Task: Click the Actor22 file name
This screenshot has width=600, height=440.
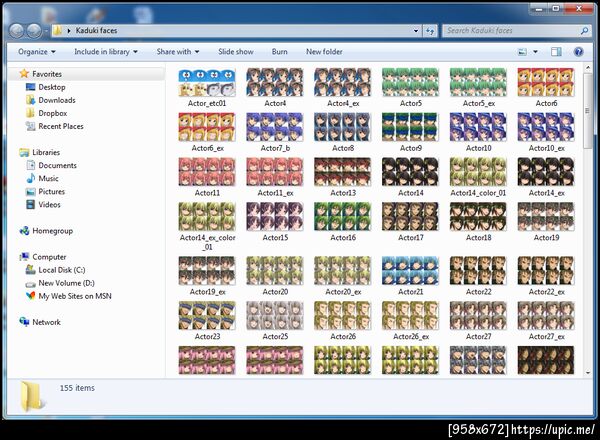Action: (x=478, y=292)
